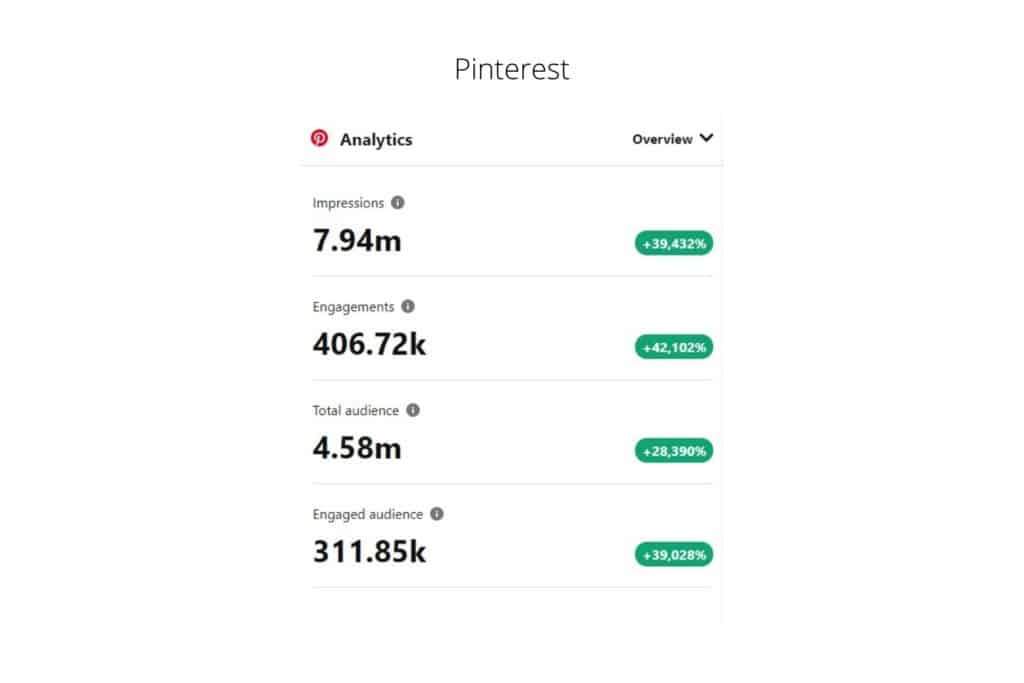Click the info icon beside Engagements

tap(408, 307)
